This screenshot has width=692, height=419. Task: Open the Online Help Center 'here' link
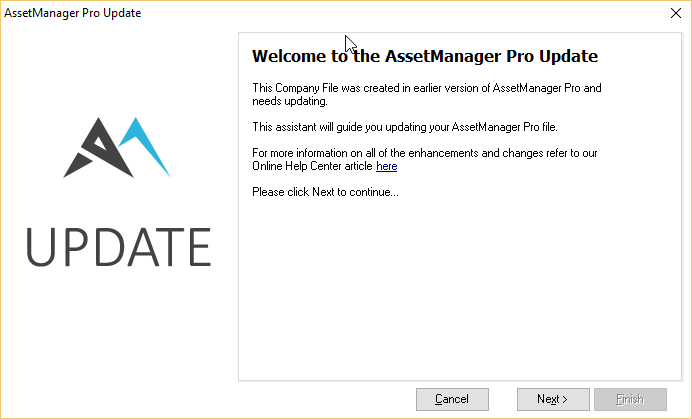(x=387, y=166)
